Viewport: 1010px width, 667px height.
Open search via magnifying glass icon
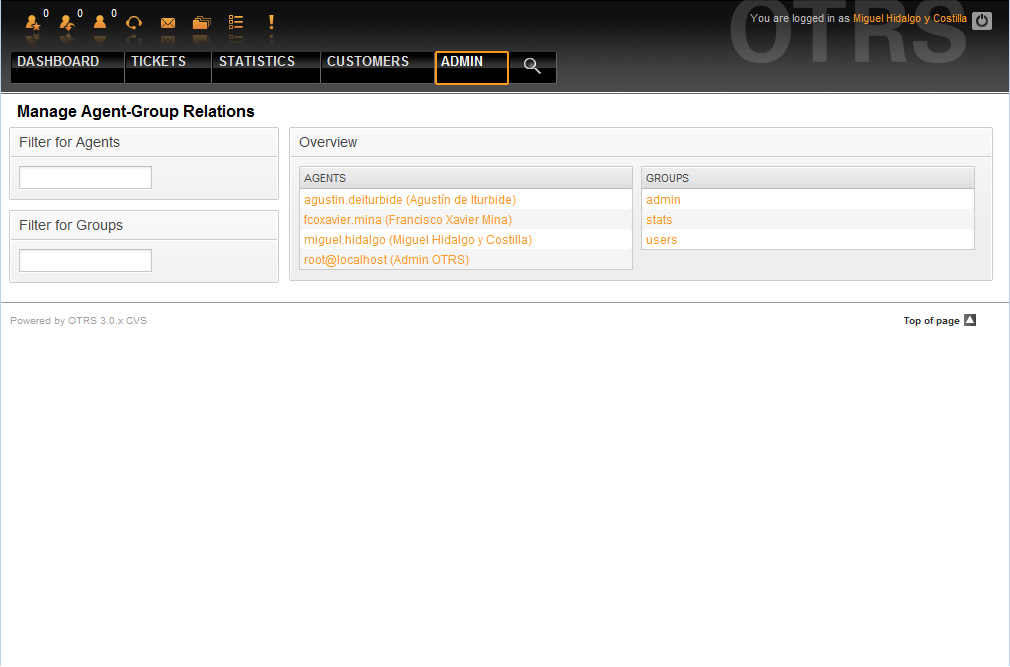[x=532, y=67]
